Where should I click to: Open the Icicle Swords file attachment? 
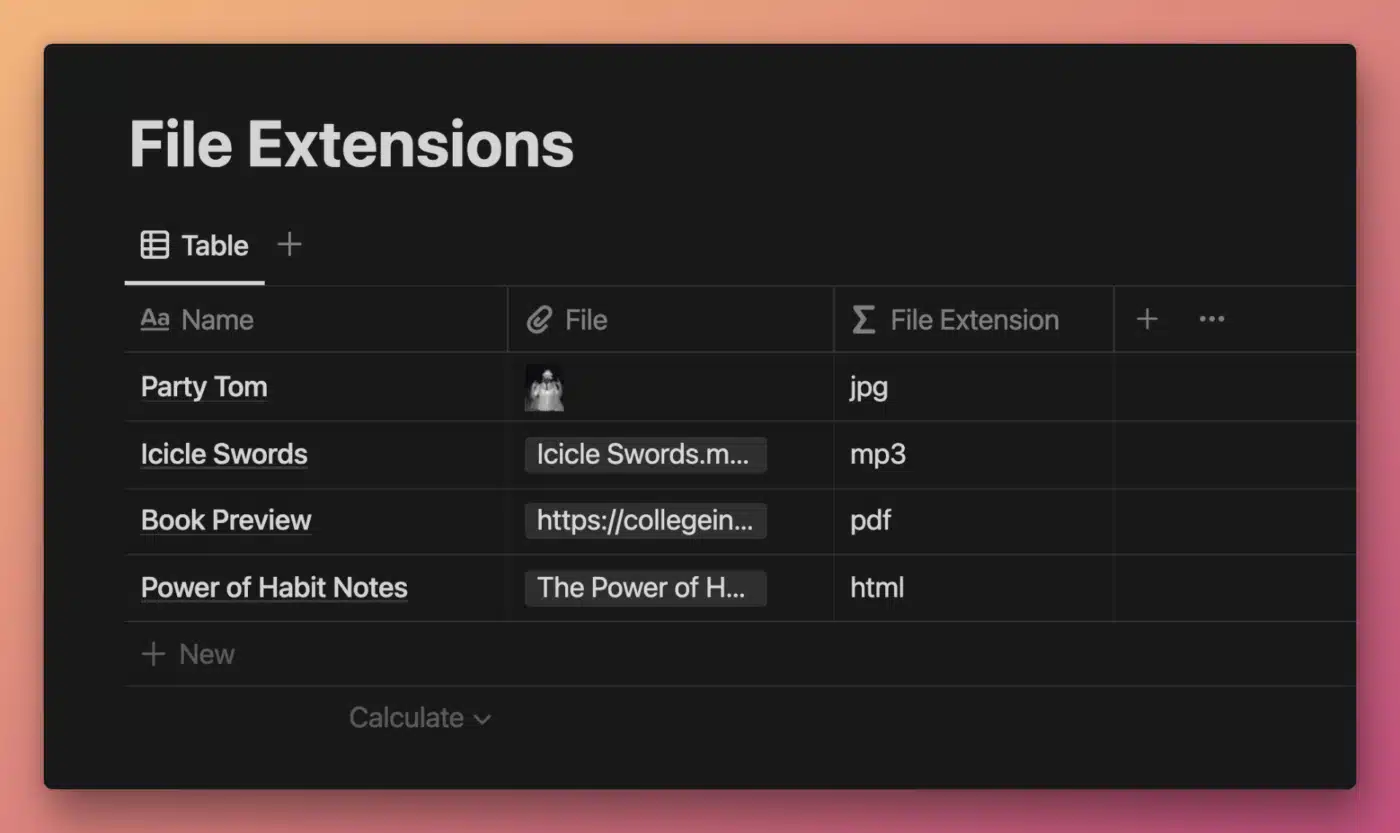[x=645, y=454]
